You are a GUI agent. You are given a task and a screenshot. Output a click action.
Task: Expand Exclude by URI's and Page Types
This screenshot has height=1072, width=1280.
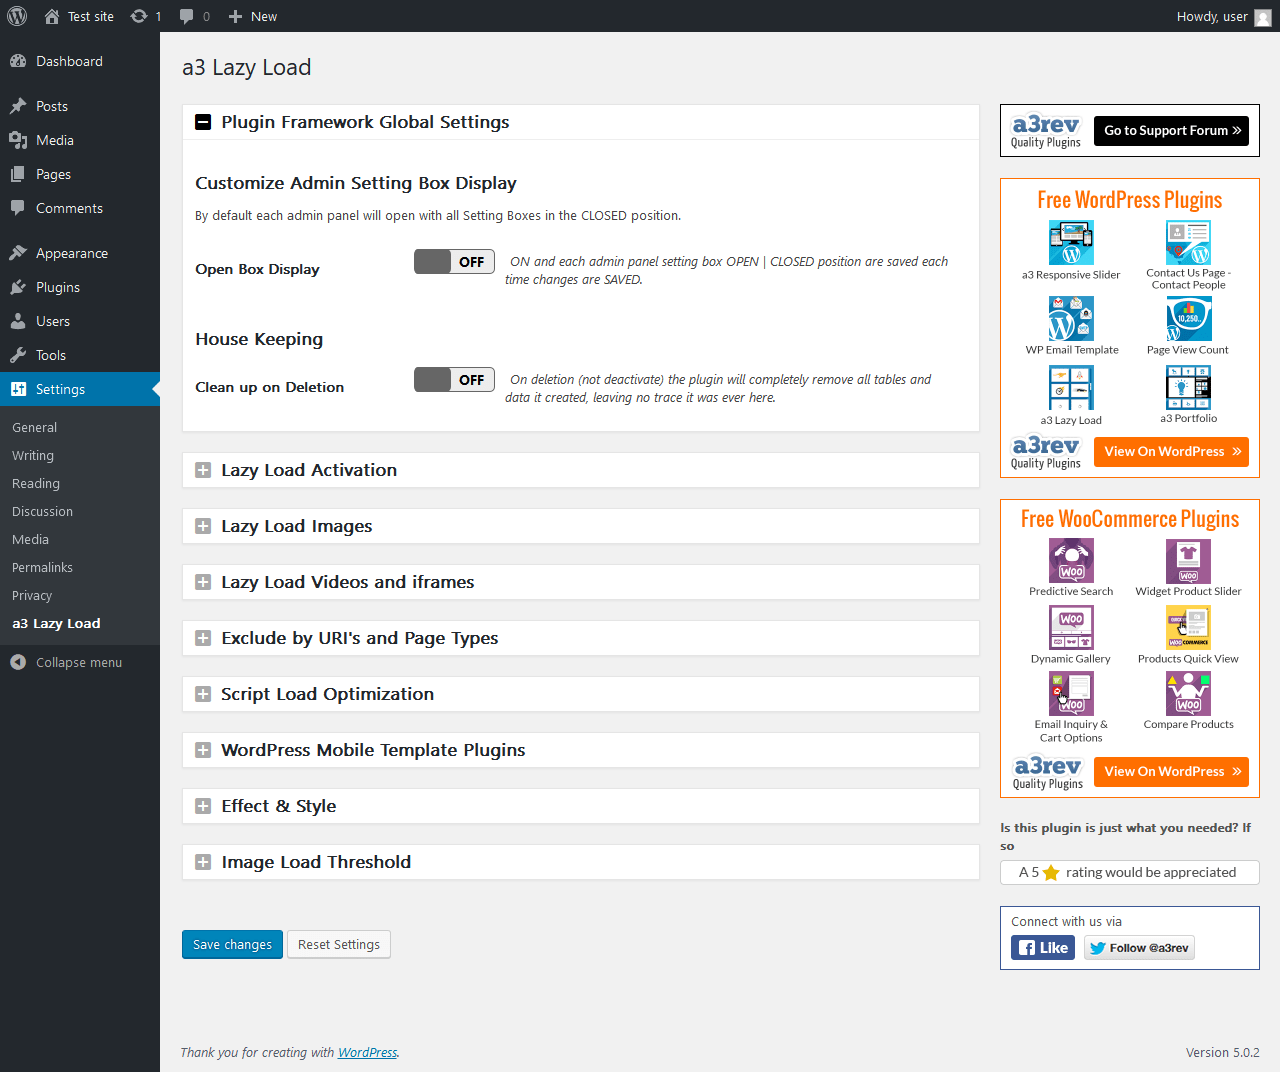tap(203, 638)
